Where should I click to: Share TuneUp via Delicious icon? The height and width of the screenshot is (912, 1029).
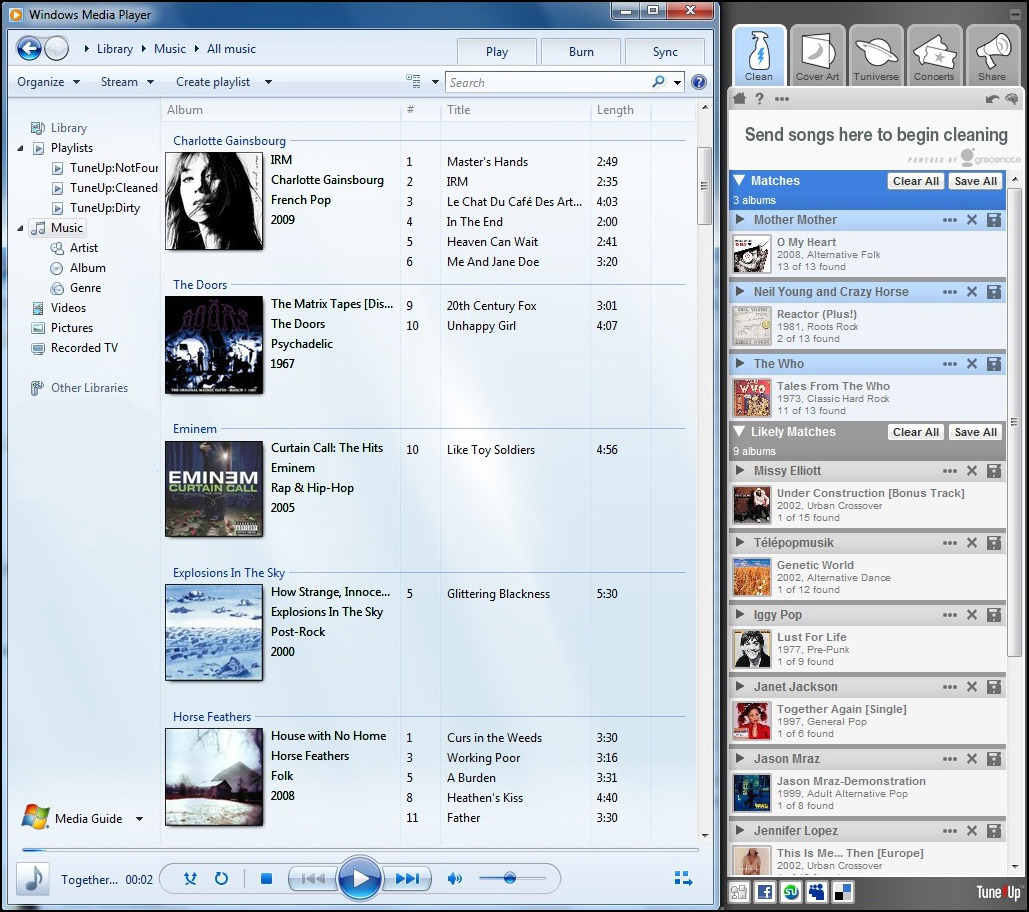(843, 892)
